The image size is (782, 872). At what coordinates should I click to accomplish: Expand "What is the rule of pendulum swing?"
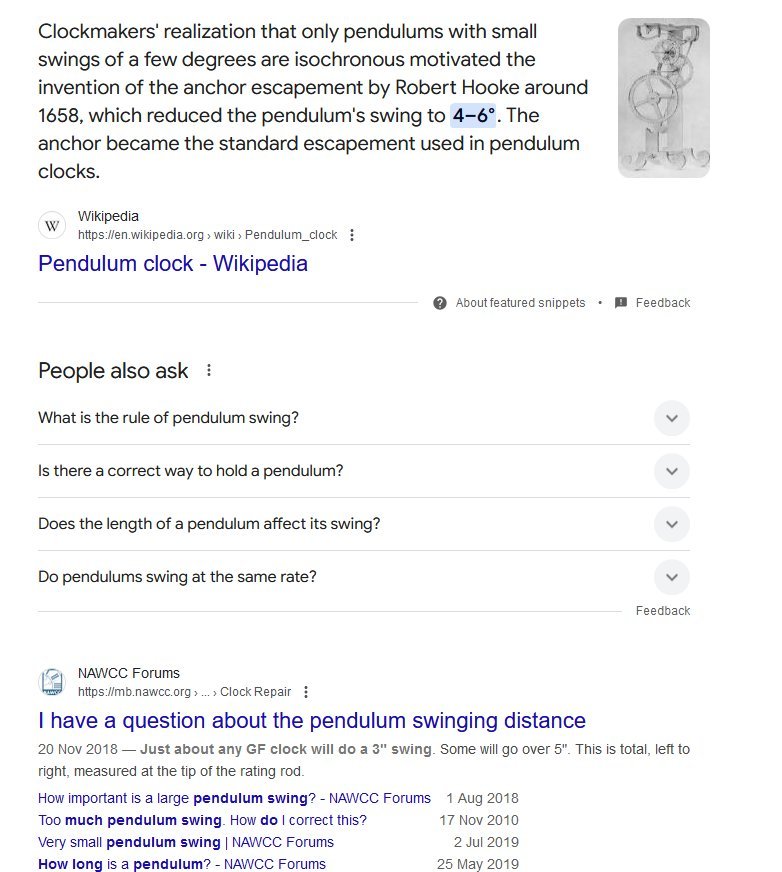click(672, 418)
